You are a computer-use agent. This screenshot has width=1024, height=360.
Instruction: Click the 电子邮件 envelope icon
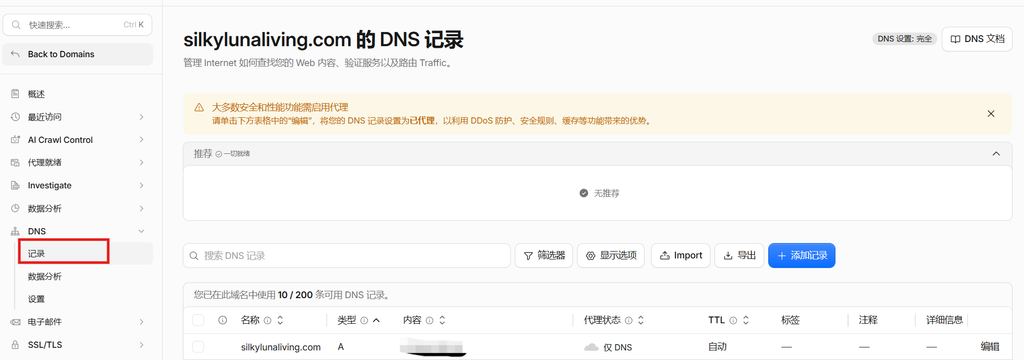click(15, 322)
